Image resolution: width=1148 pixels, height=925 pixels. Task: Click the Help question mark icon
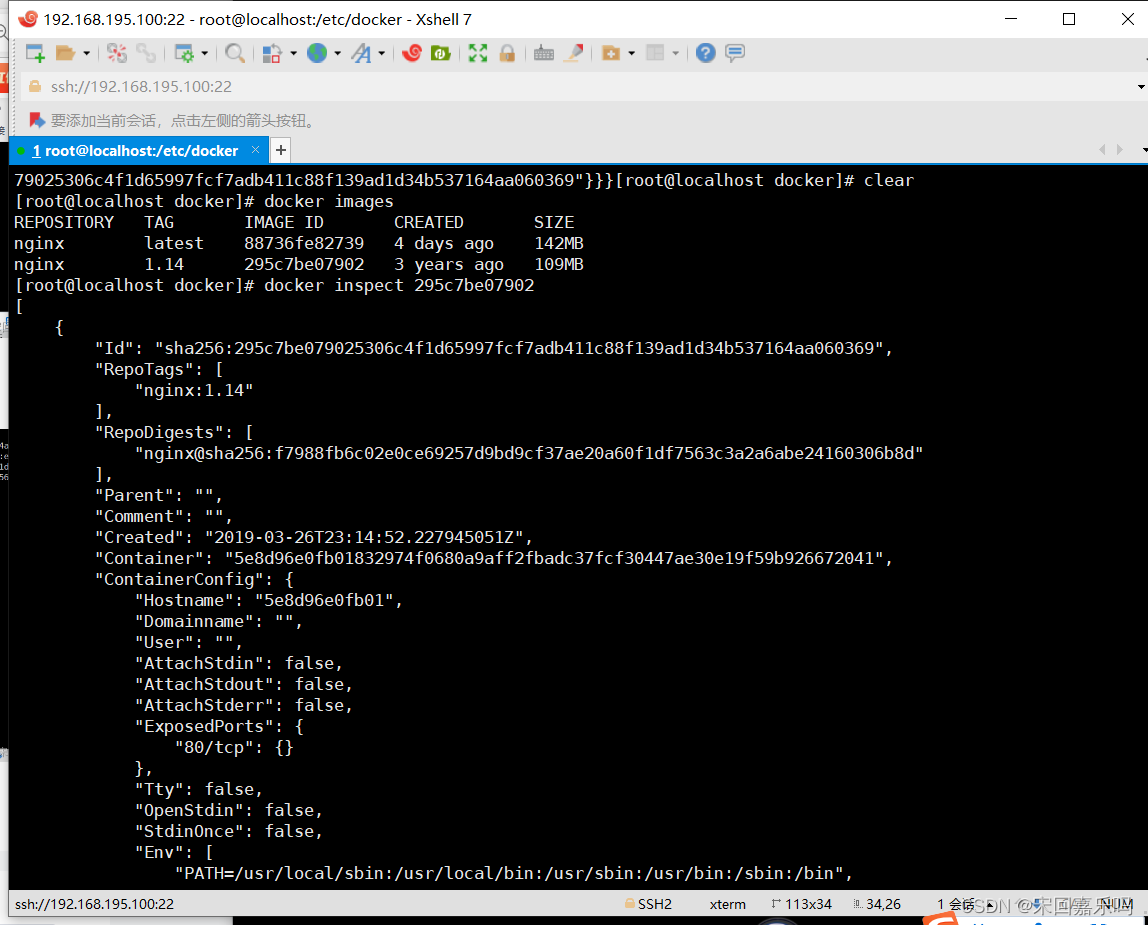pyautogui.click(x=705, y=52)
